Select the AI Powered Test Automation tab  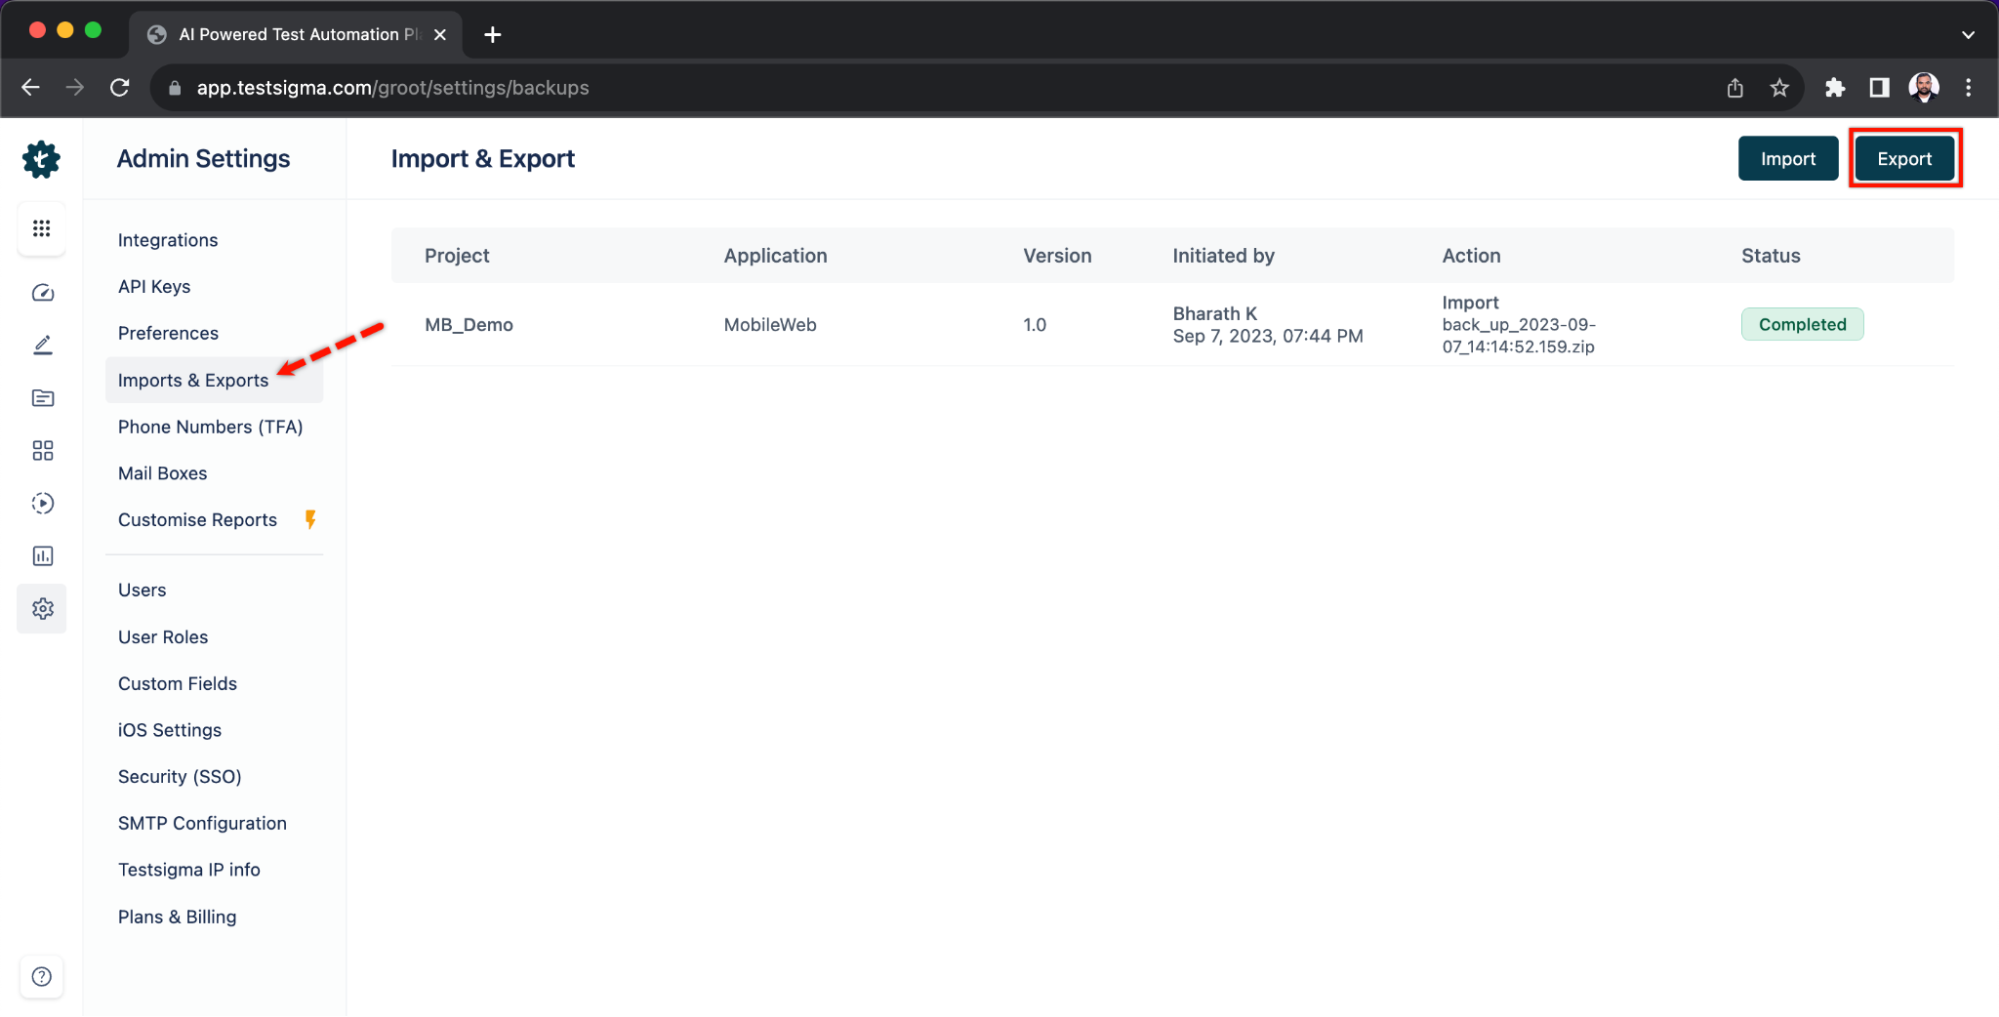click(295, 35)
